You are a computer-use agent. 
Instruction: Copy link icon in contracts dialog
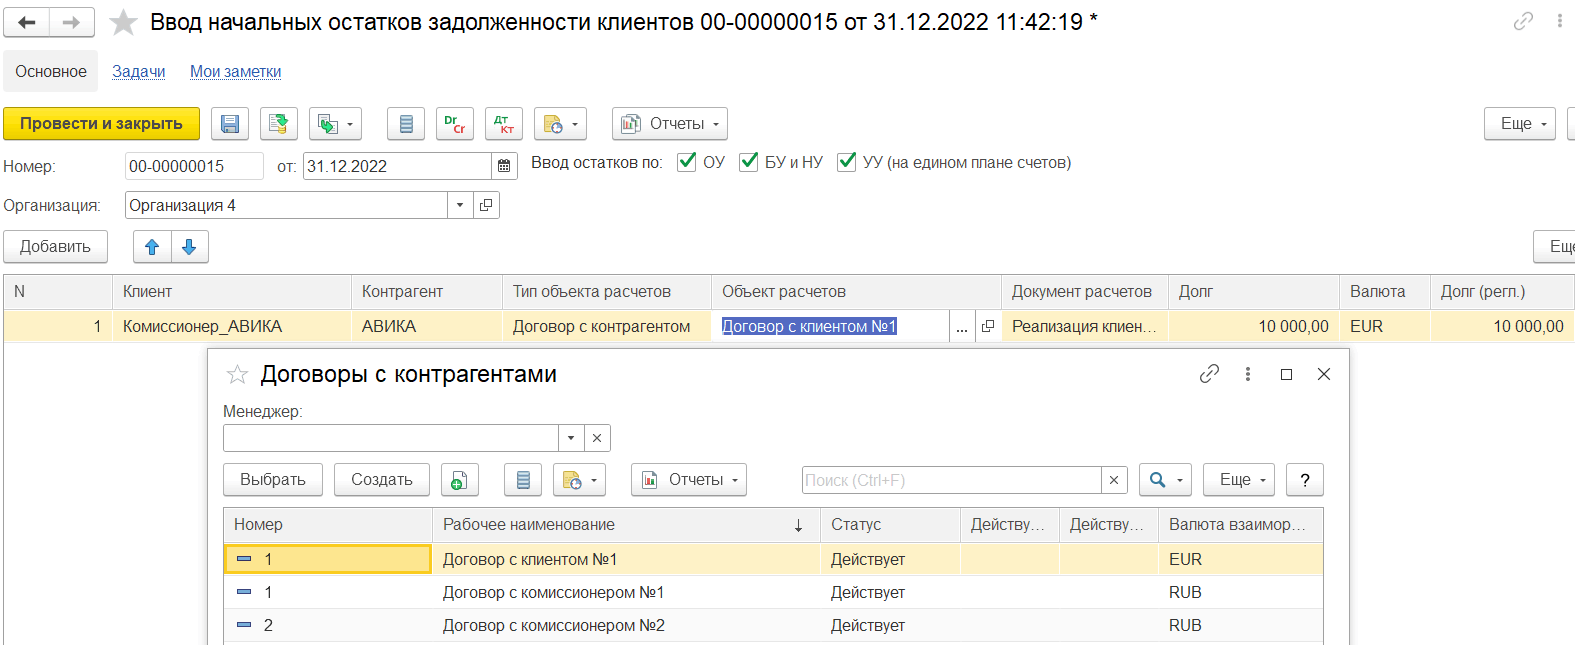click(1209, 374)
